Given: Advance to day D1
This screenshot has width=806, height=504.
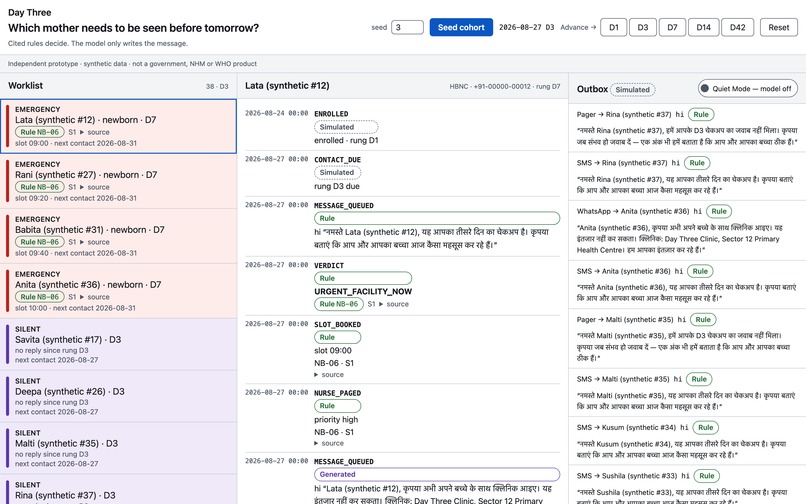Looking at the screenshot, I should [614, 27].
